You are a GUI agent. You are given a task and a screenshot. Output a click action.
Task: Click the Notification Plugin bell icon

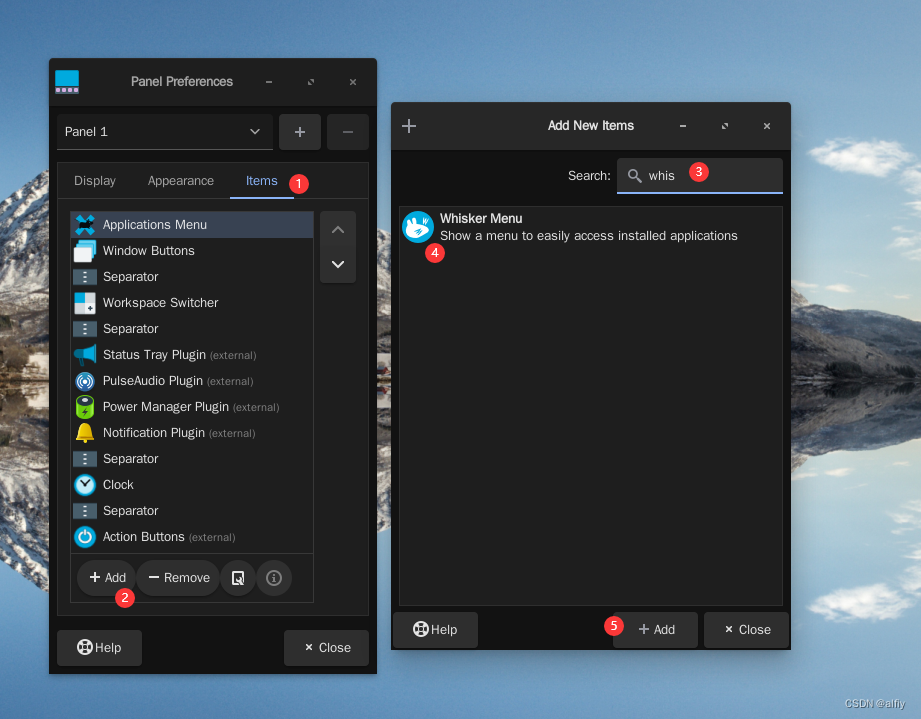[x=85, y=433]
